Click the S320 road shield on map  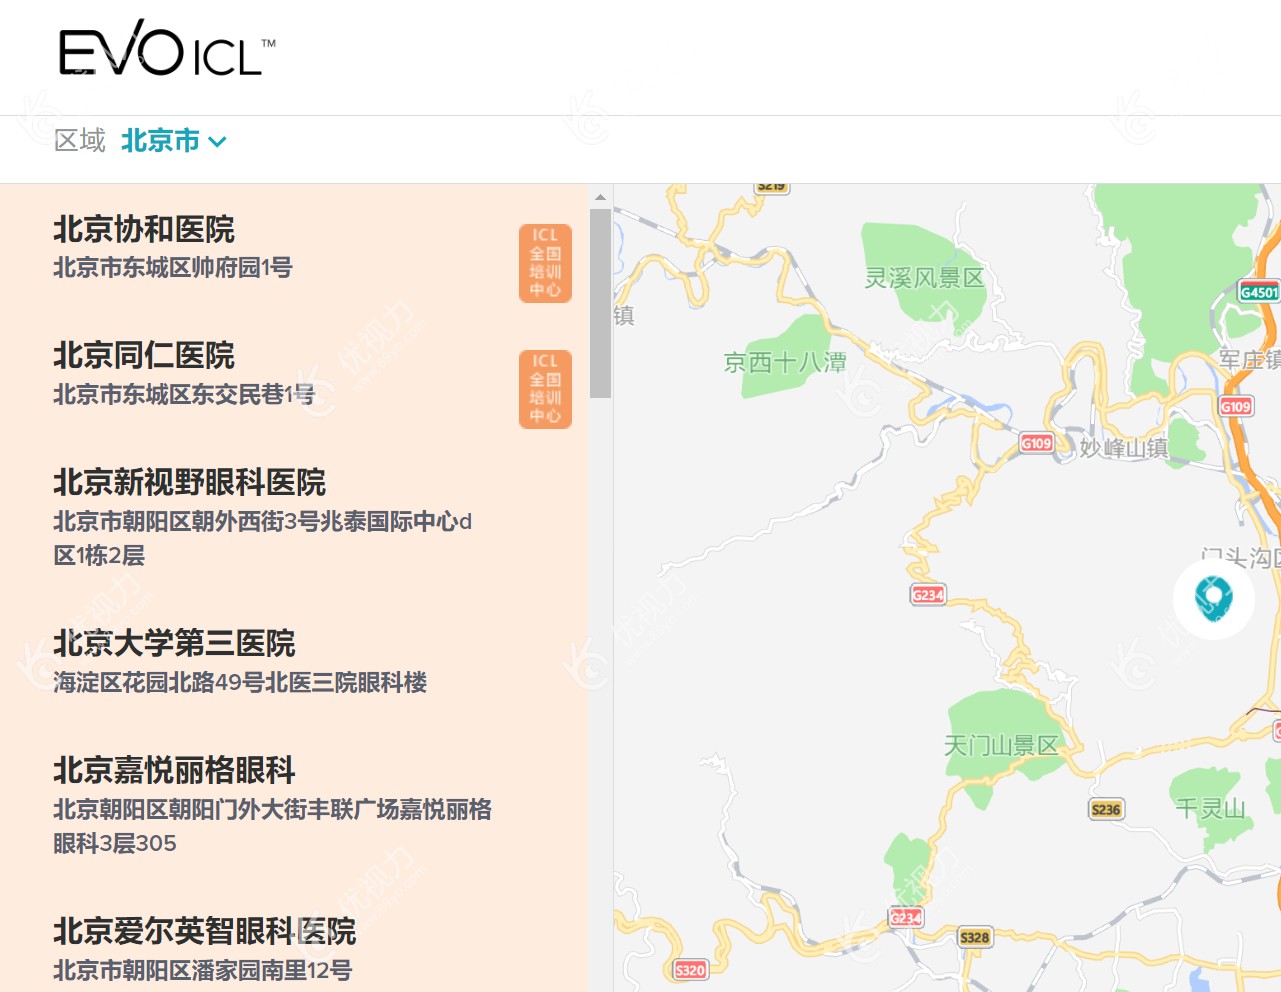(x=690, y=970)
